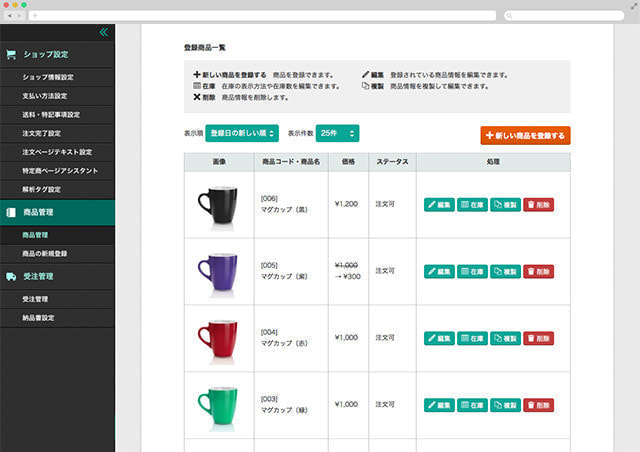Open the 25件 display count dropdown
This screenshot has width=640, height=452.
click(x=337, y=133)
